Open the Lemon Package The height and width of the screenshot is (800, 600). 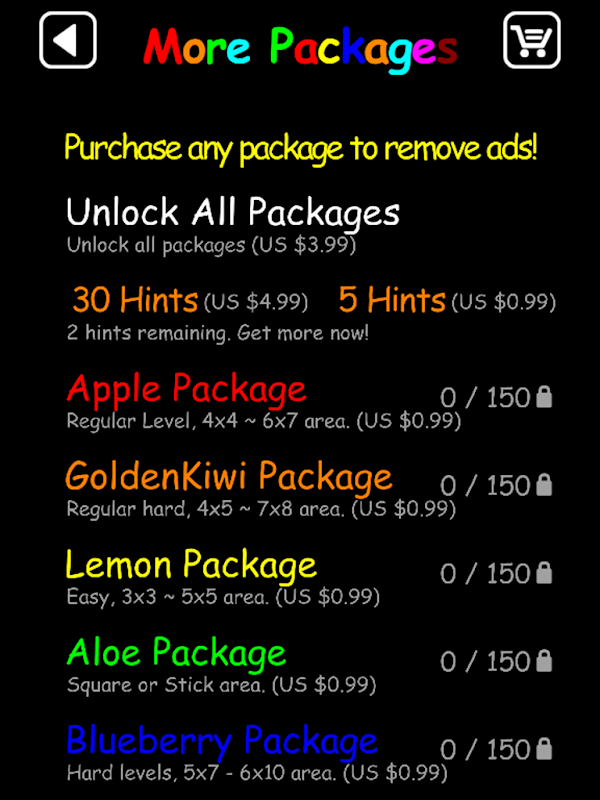(191, 565)
